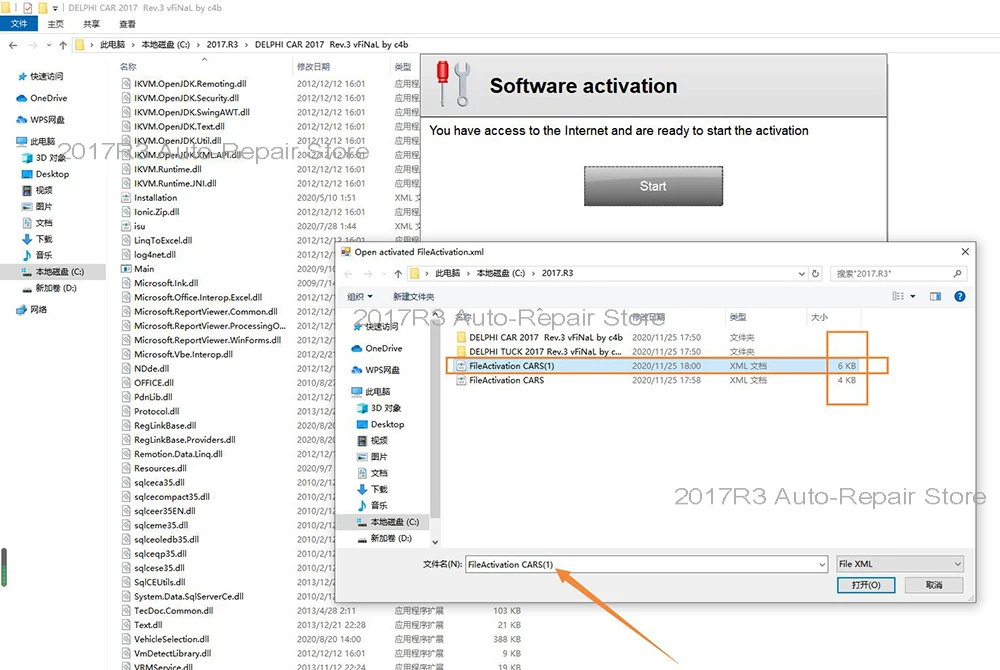Click the blue help icon in the dialog
Viewport: 1000px width, 670px height.
pyautogui.click(x=959, y=296)
